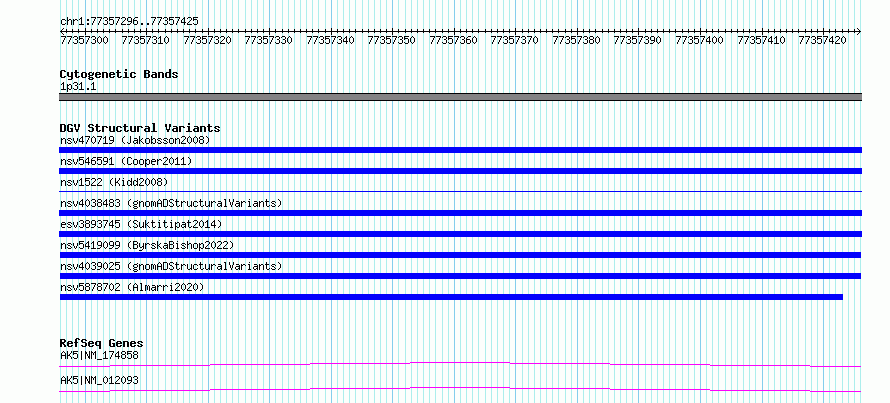Screen dimensions: 890x403
Task: Click the nsv4039025 (gnomADStructuralVariants) label
Action: pos(171,266)
